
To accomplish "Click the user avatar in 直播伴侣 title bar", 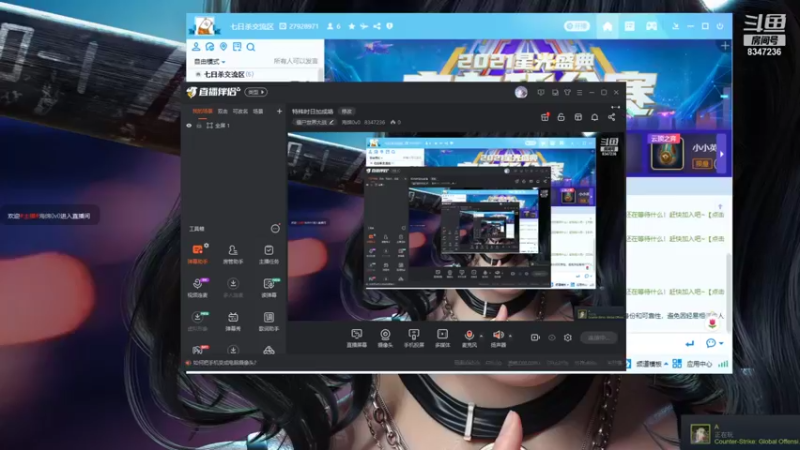I will pyautogui.click(x=521, y=92).
